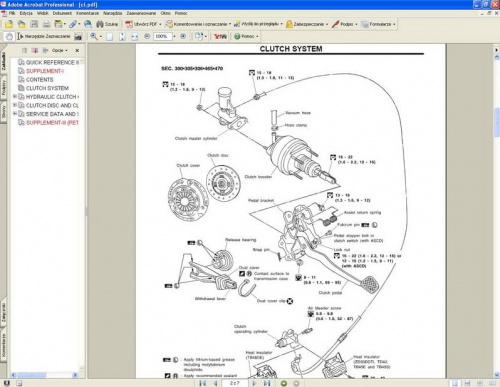Click the Utwórz PDF button
Image resolution: width=500 pixels, height=387 pixels.
(x=143, y=24)
